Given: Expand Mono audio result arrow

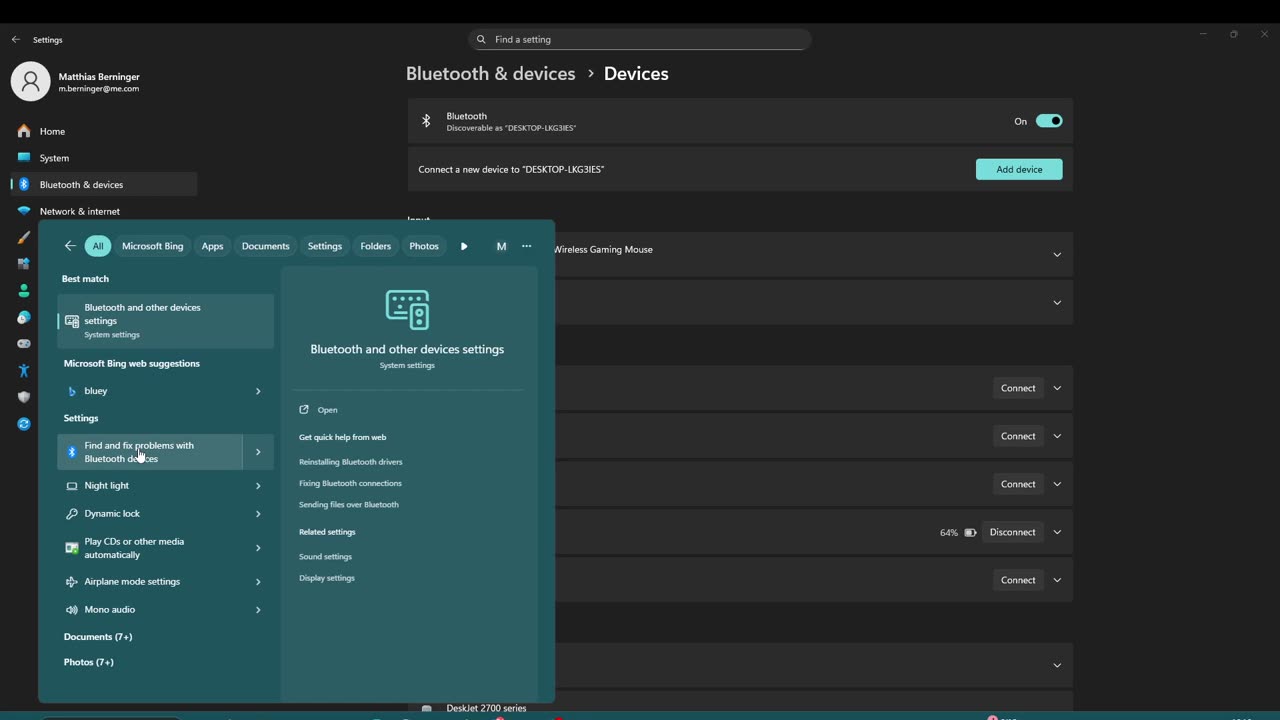Looking at the screenshot, I should [x=258, y=610].
